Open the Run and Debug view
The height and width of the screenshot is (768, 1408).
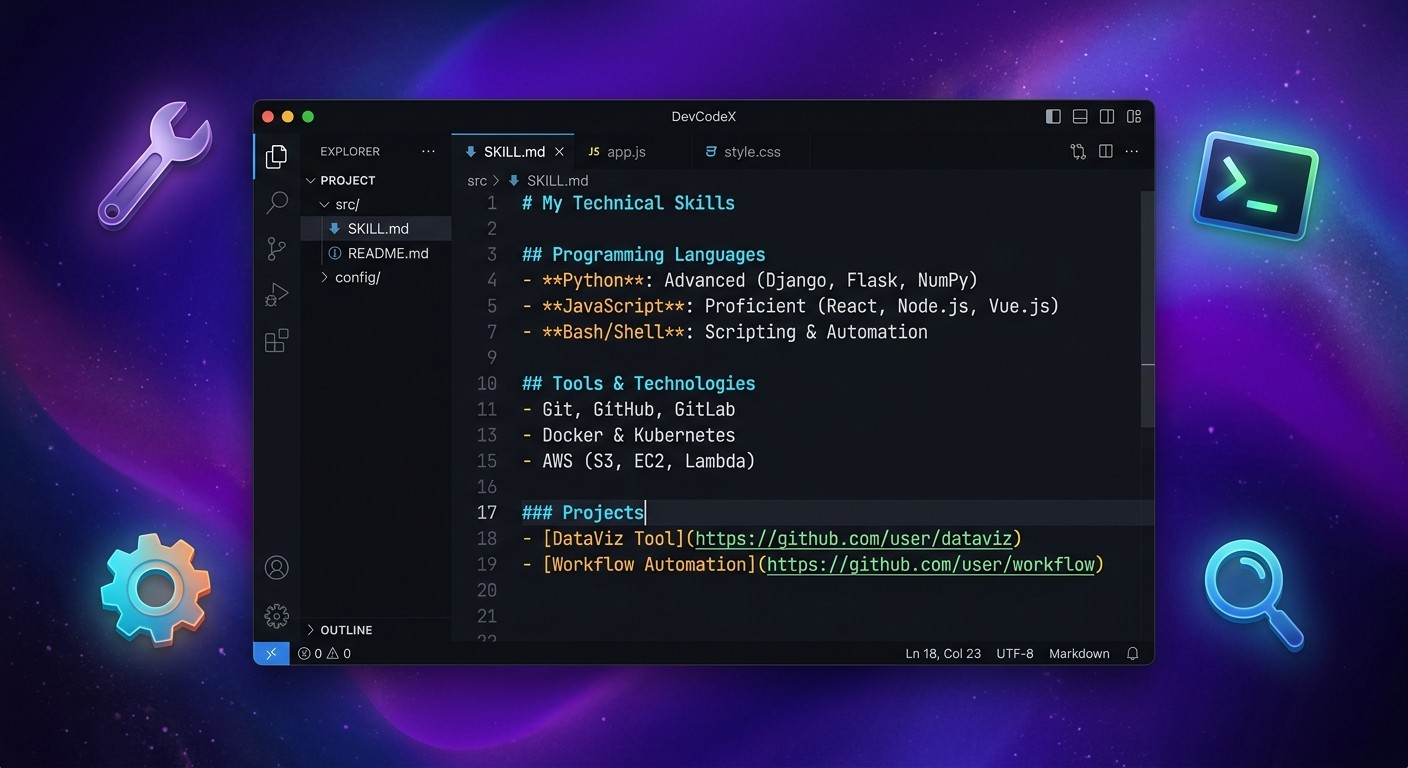point(277,295)
